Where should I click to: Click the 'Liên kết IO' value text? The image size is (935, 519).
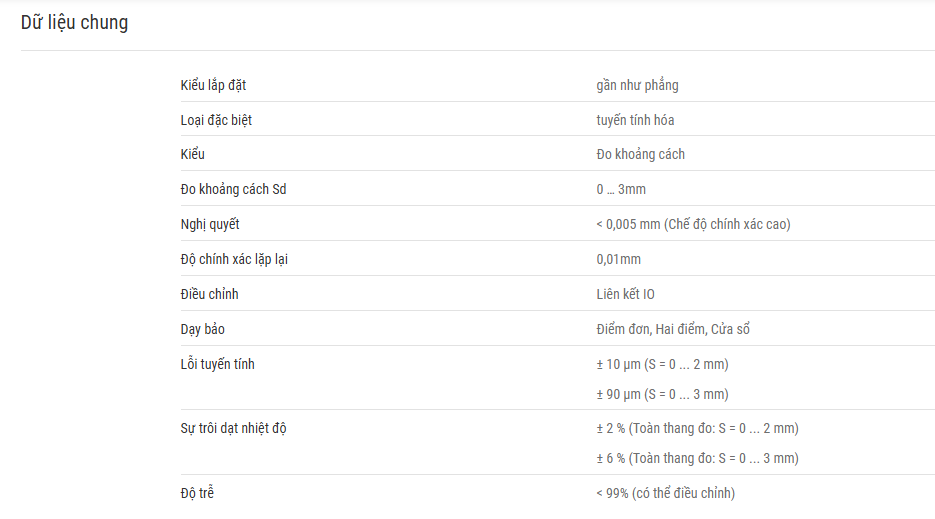coord(626,294)
